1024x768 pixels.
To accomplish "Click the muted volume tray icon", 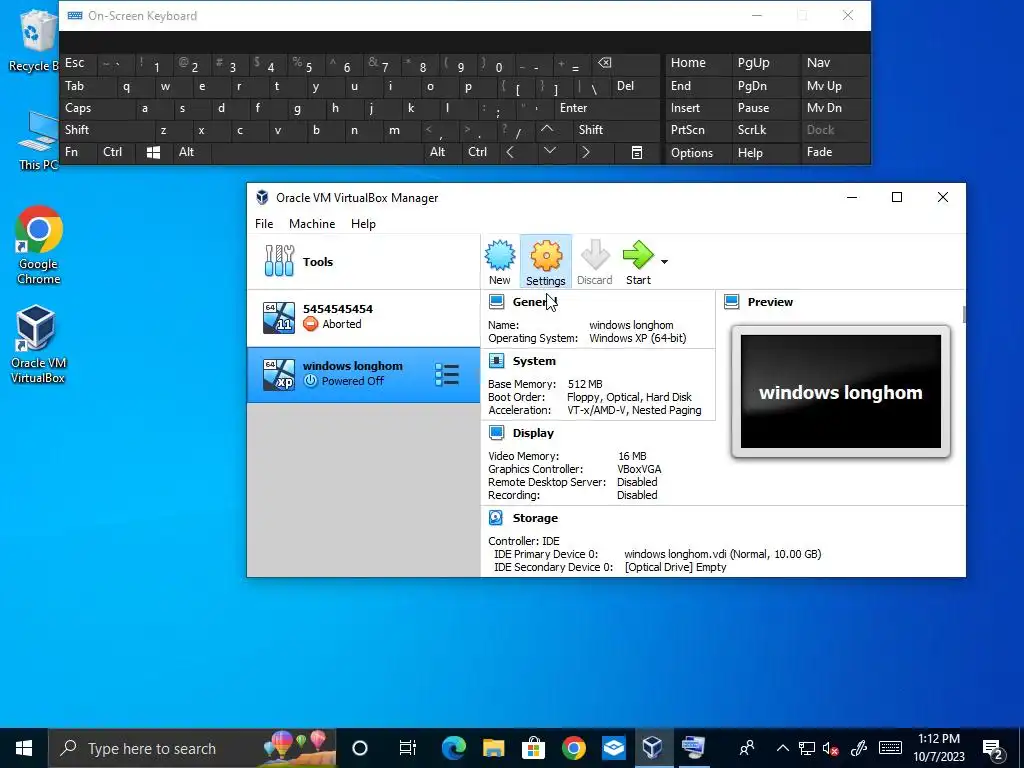I will tap(831, 748).
